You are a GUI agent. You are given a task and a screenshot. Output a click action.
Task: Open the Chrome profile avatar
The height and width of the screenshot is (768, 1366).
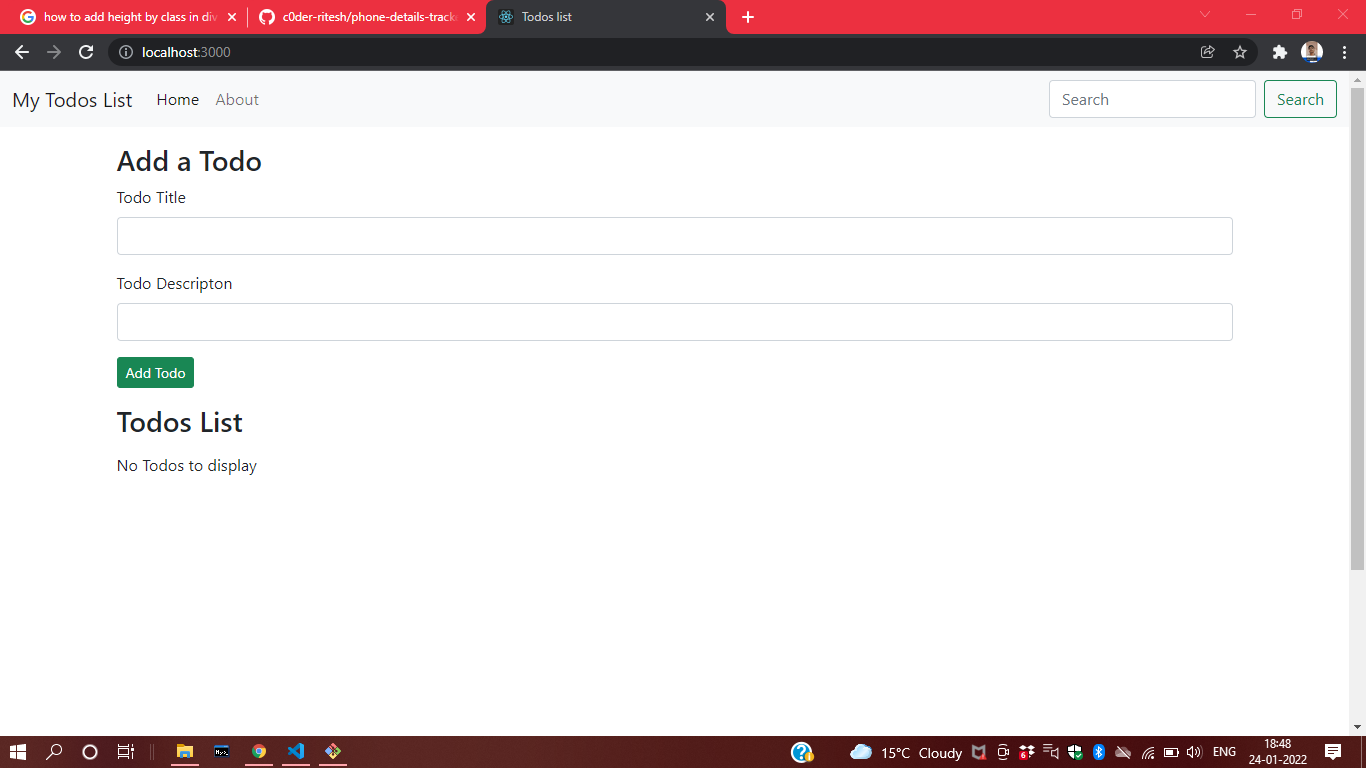(x=1312, y=52)
